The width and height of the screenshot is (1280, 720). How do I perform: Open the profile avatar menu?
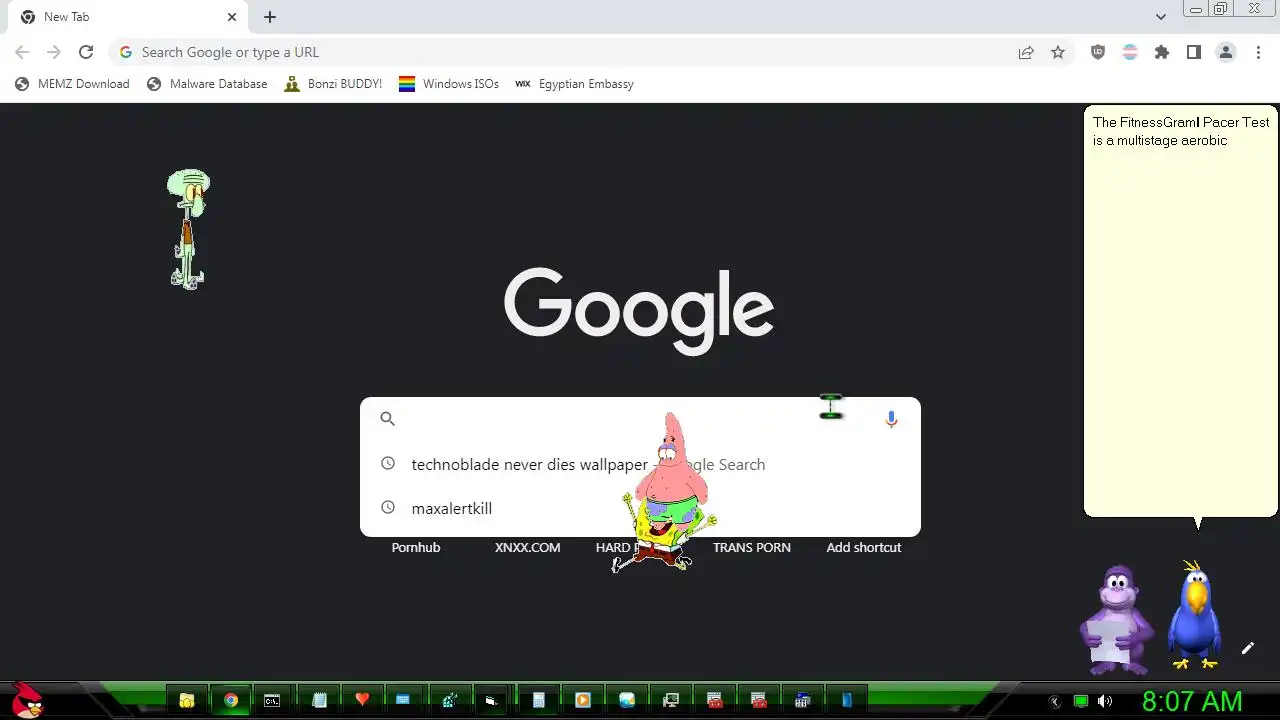click(x=1226, y=52)
